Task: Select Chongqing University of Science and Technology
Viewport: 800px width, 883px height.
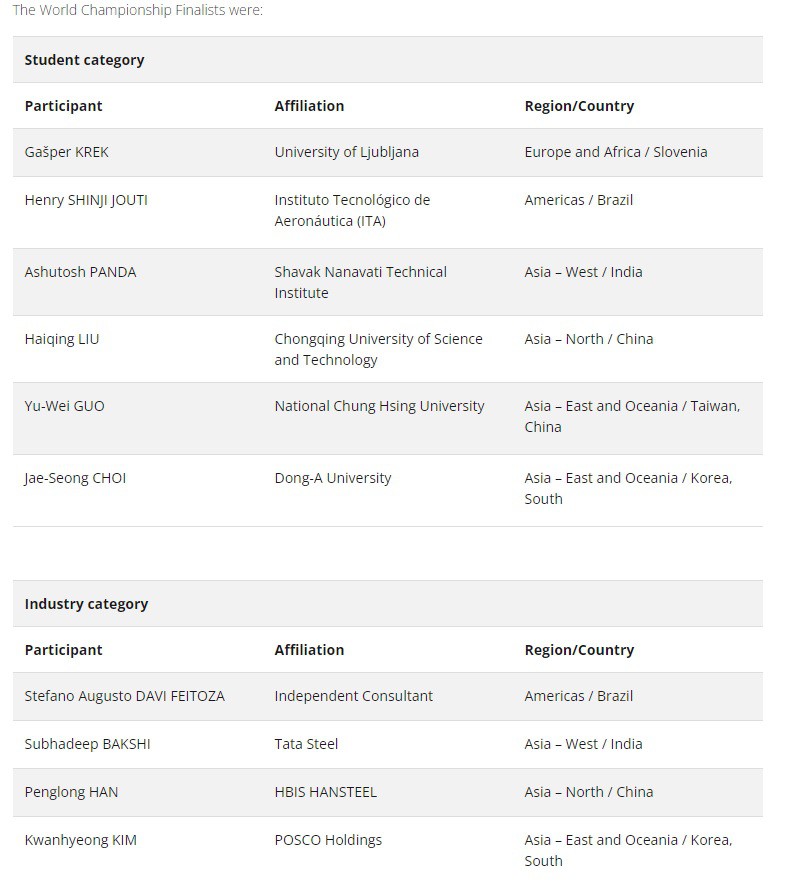Action: point(378,349)
